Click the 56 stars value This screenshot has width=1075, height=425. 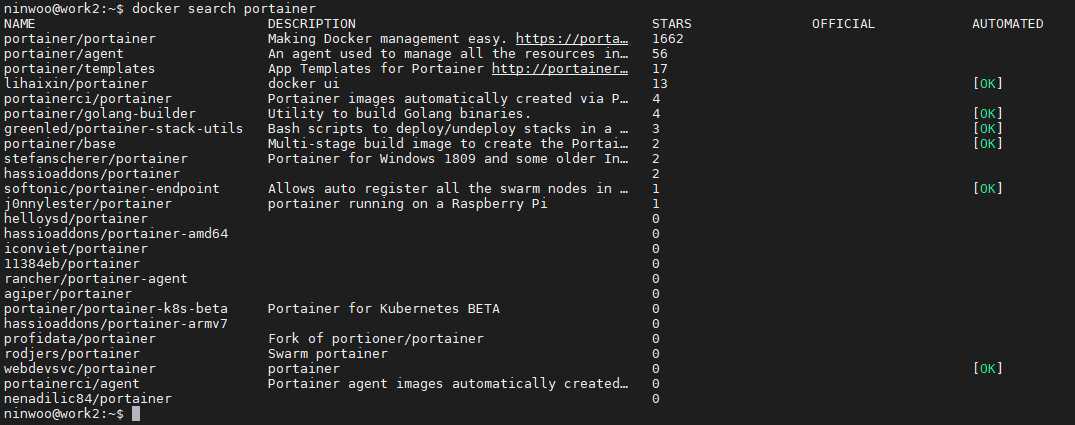click(660, 54)
